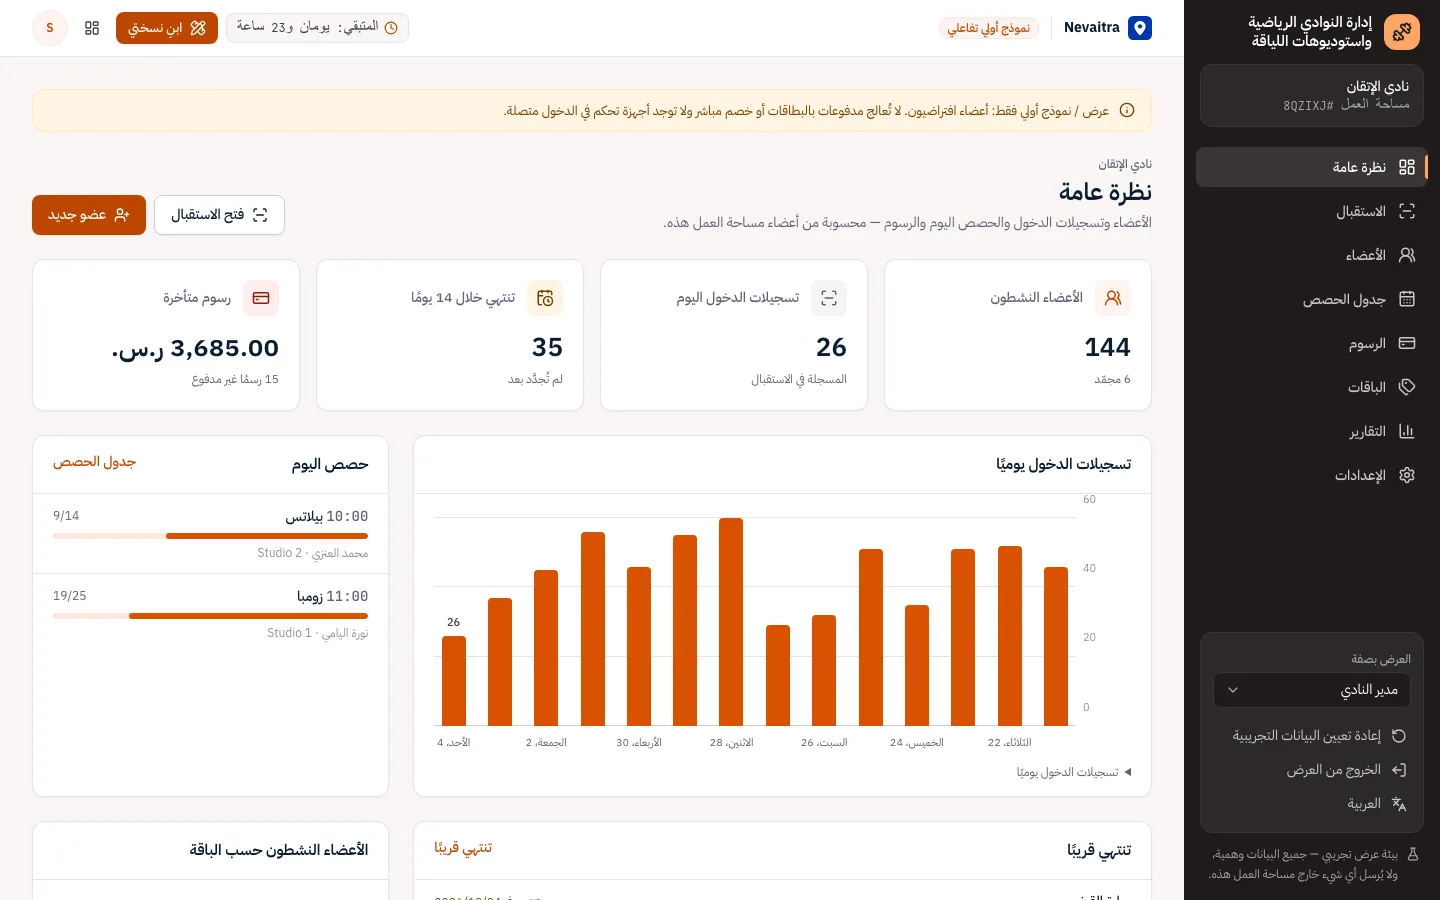Click the ابنِ نسختي button

167,28
